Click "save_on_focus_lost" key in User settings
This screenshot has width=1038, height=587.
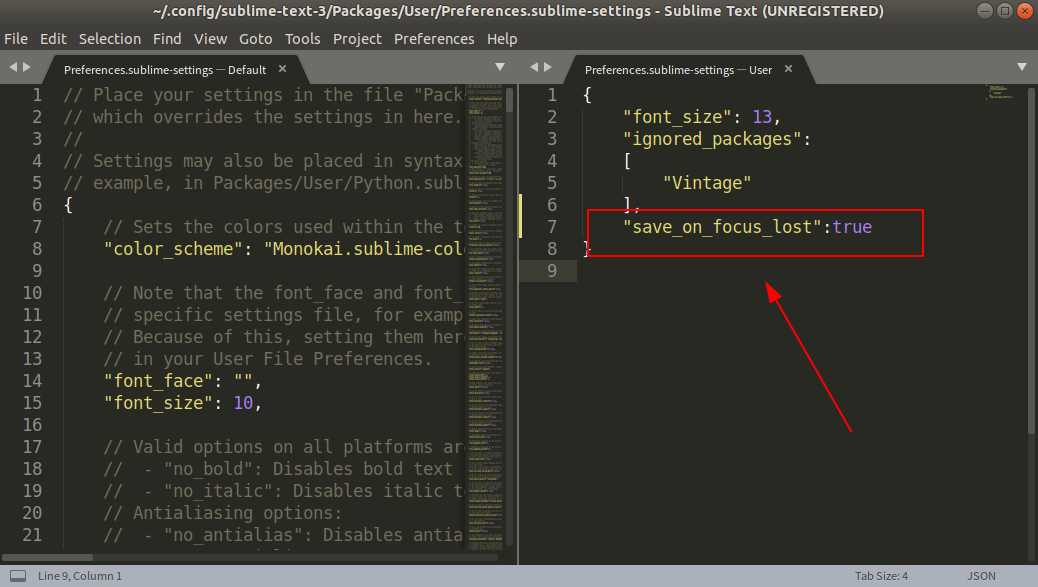point(722,227)
